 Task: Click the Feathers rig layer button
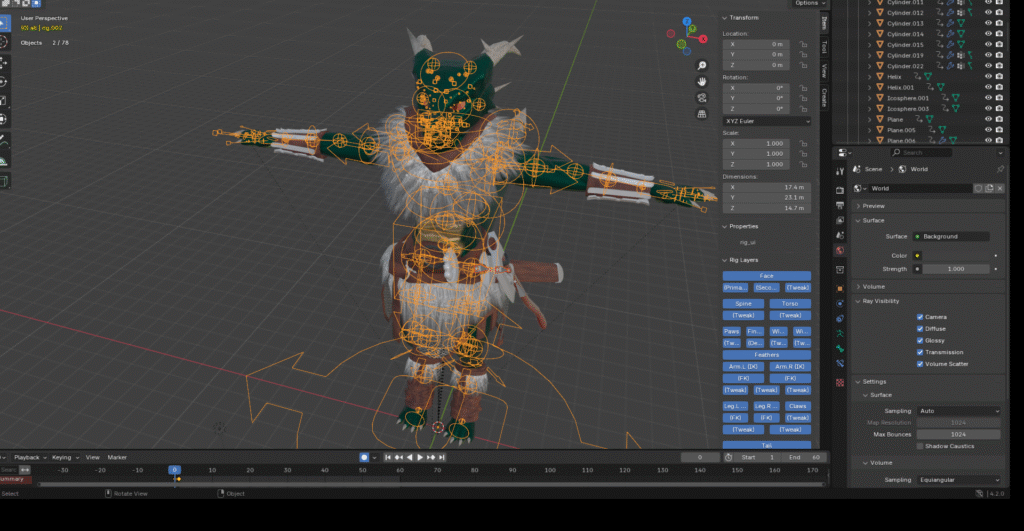click(767, 354)
